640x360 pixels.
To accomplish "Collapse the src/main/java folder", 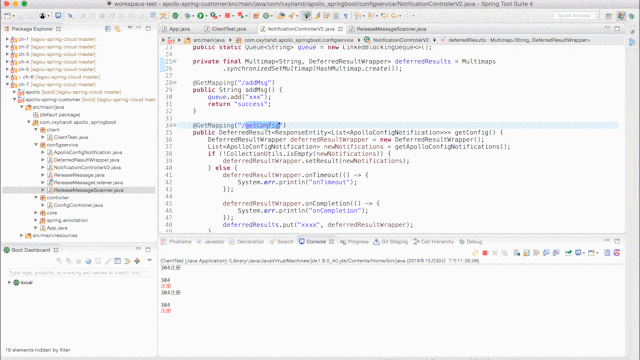I will coord(22,107).
